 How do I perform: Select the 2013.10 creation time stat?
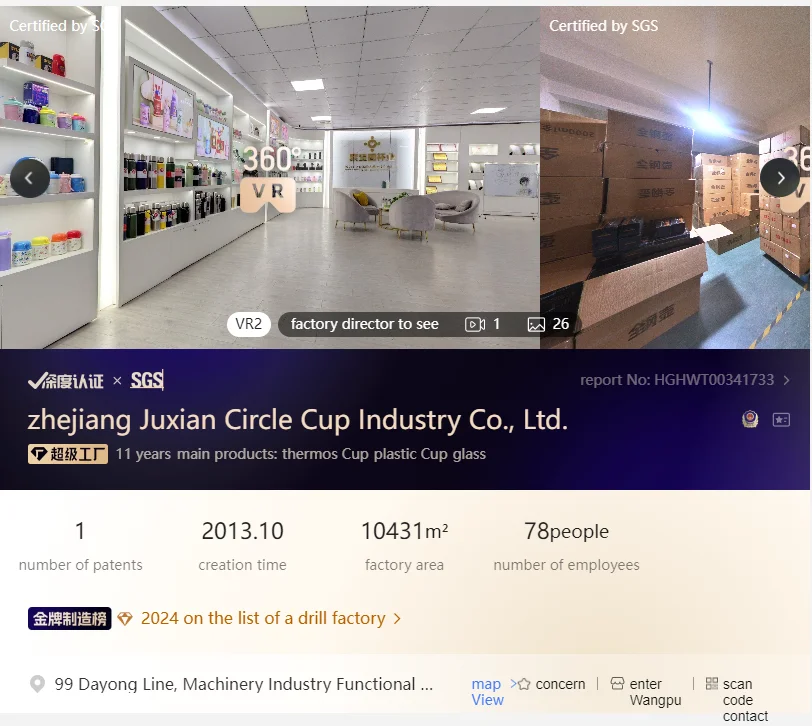pyautogui.click(x=242, y=547)
